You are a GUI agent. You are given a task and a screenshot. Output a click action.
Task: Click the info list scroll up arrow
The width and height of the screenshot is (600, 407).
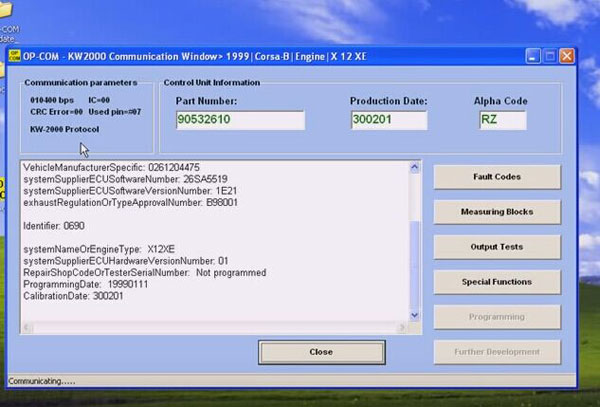(414, 167)
